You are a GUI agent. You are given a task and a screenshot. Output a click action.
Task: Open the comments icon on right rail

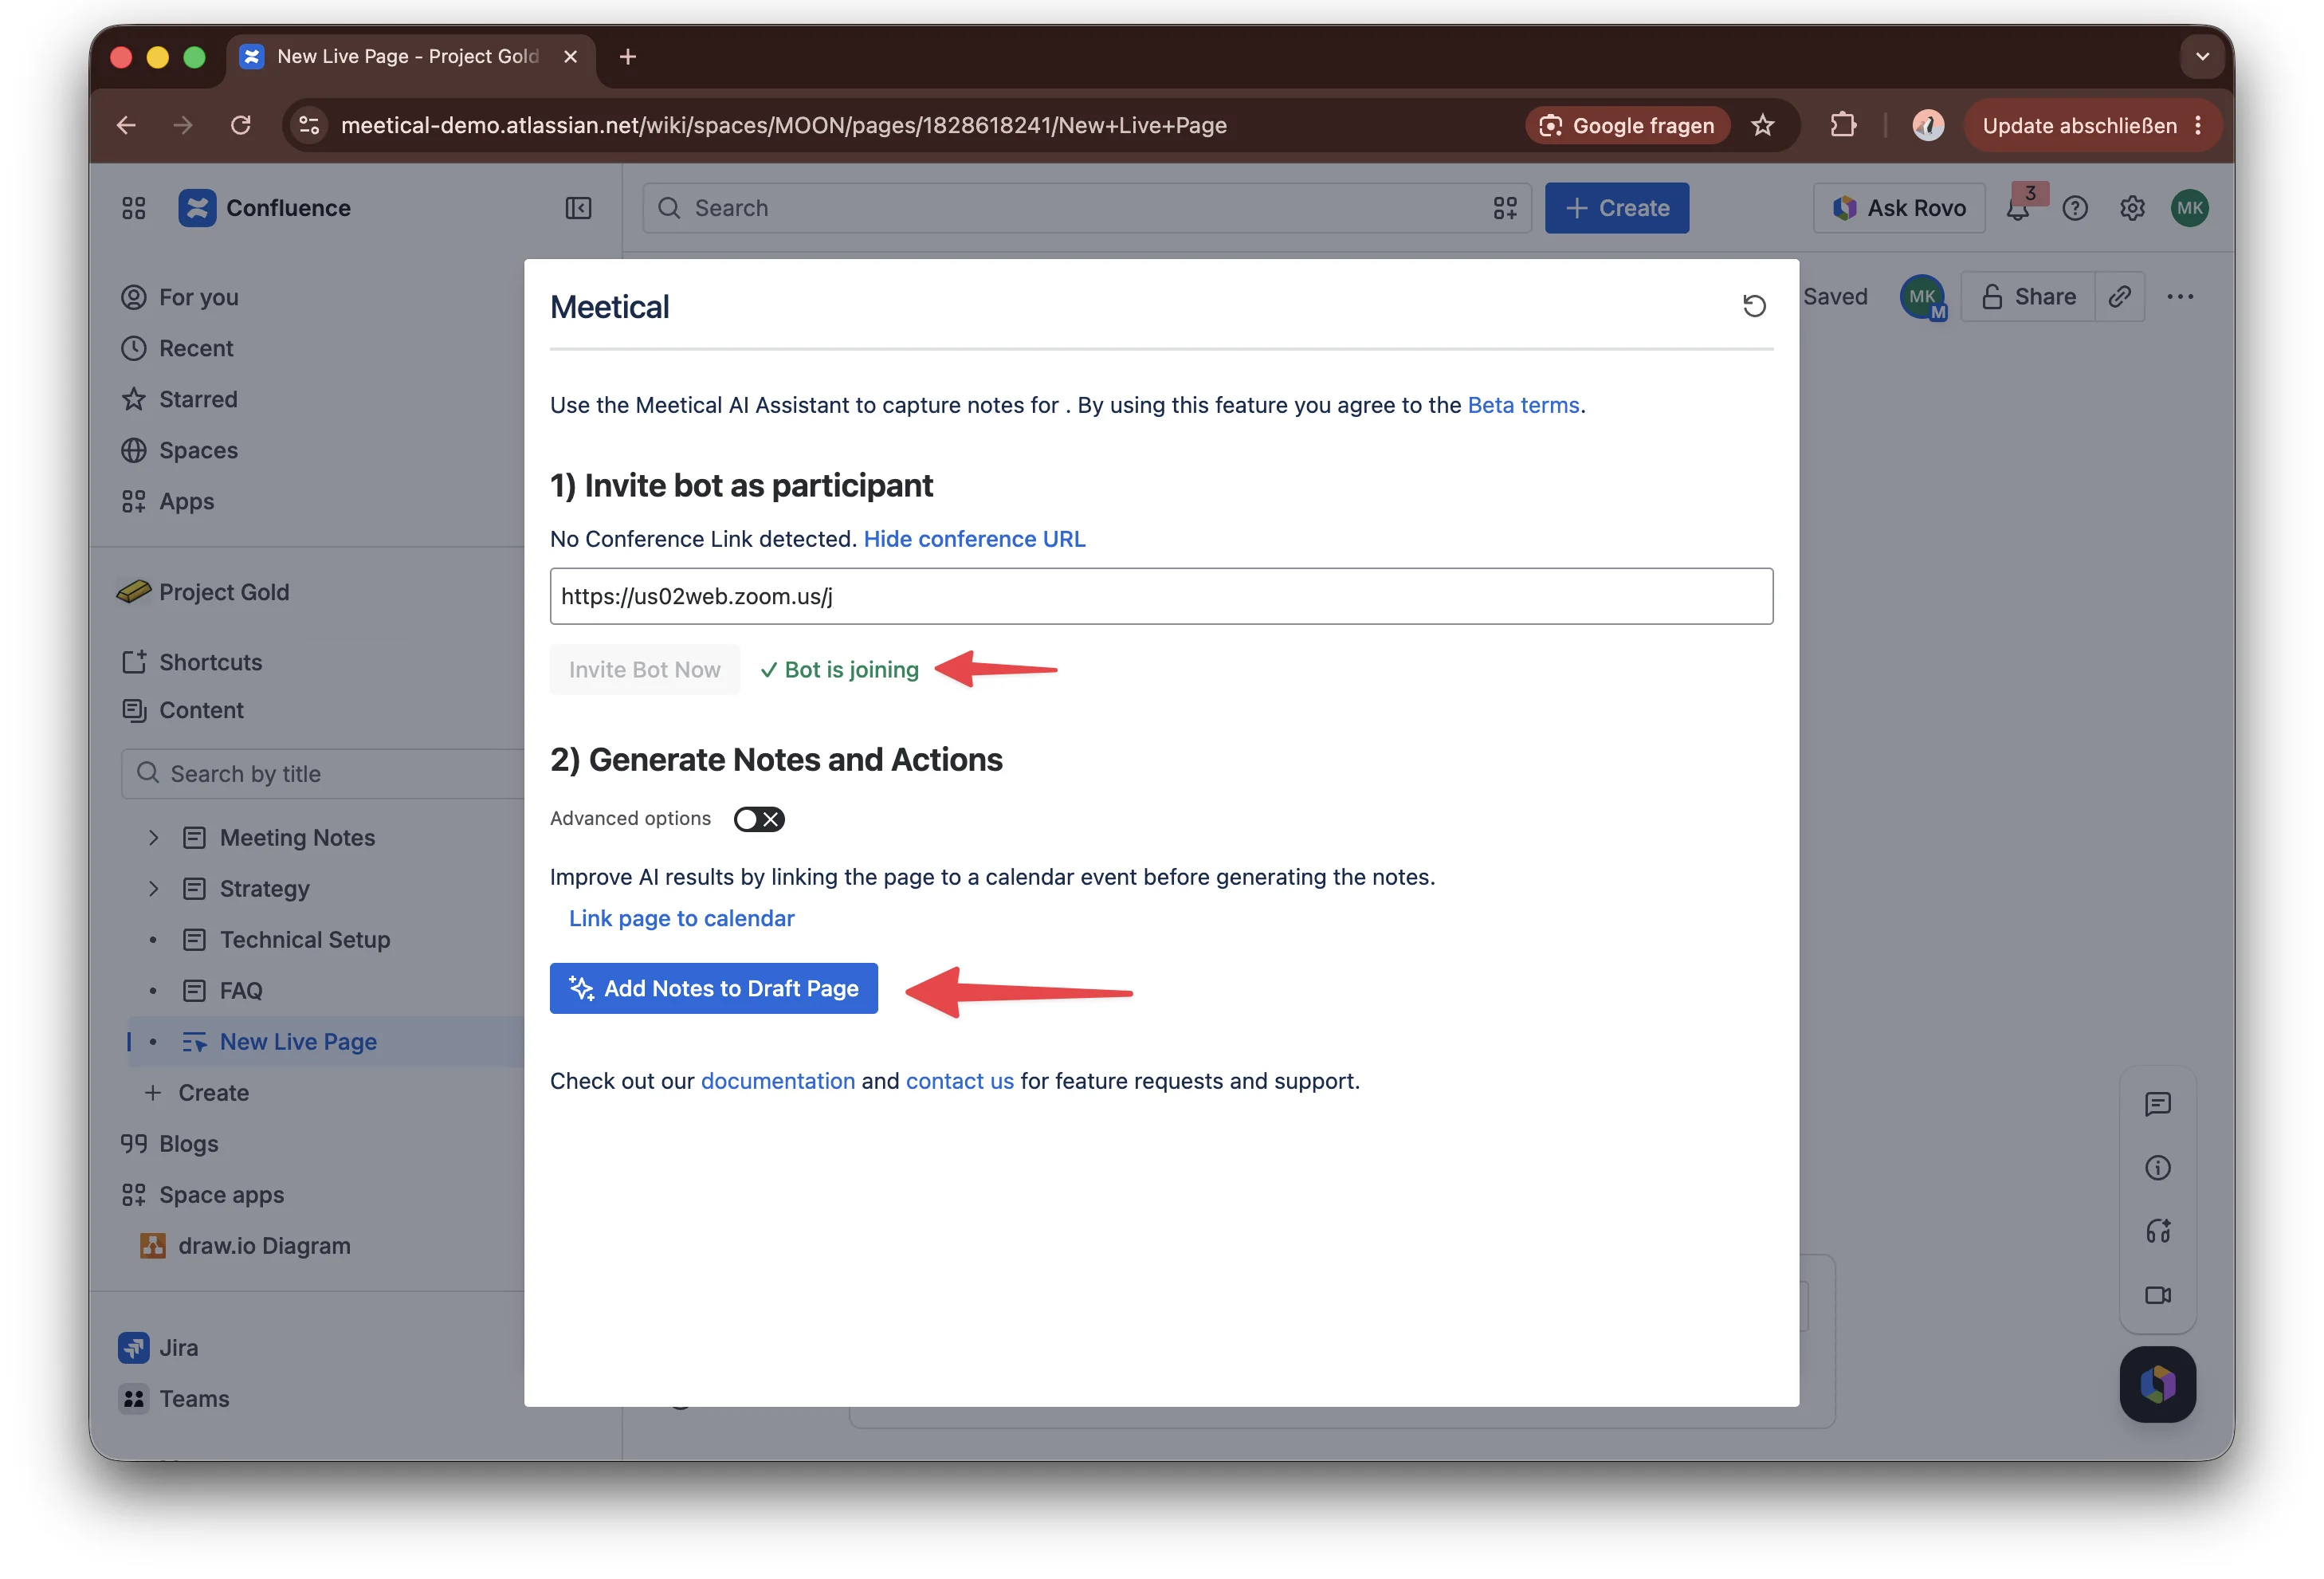click(x=2157, y=1104)
